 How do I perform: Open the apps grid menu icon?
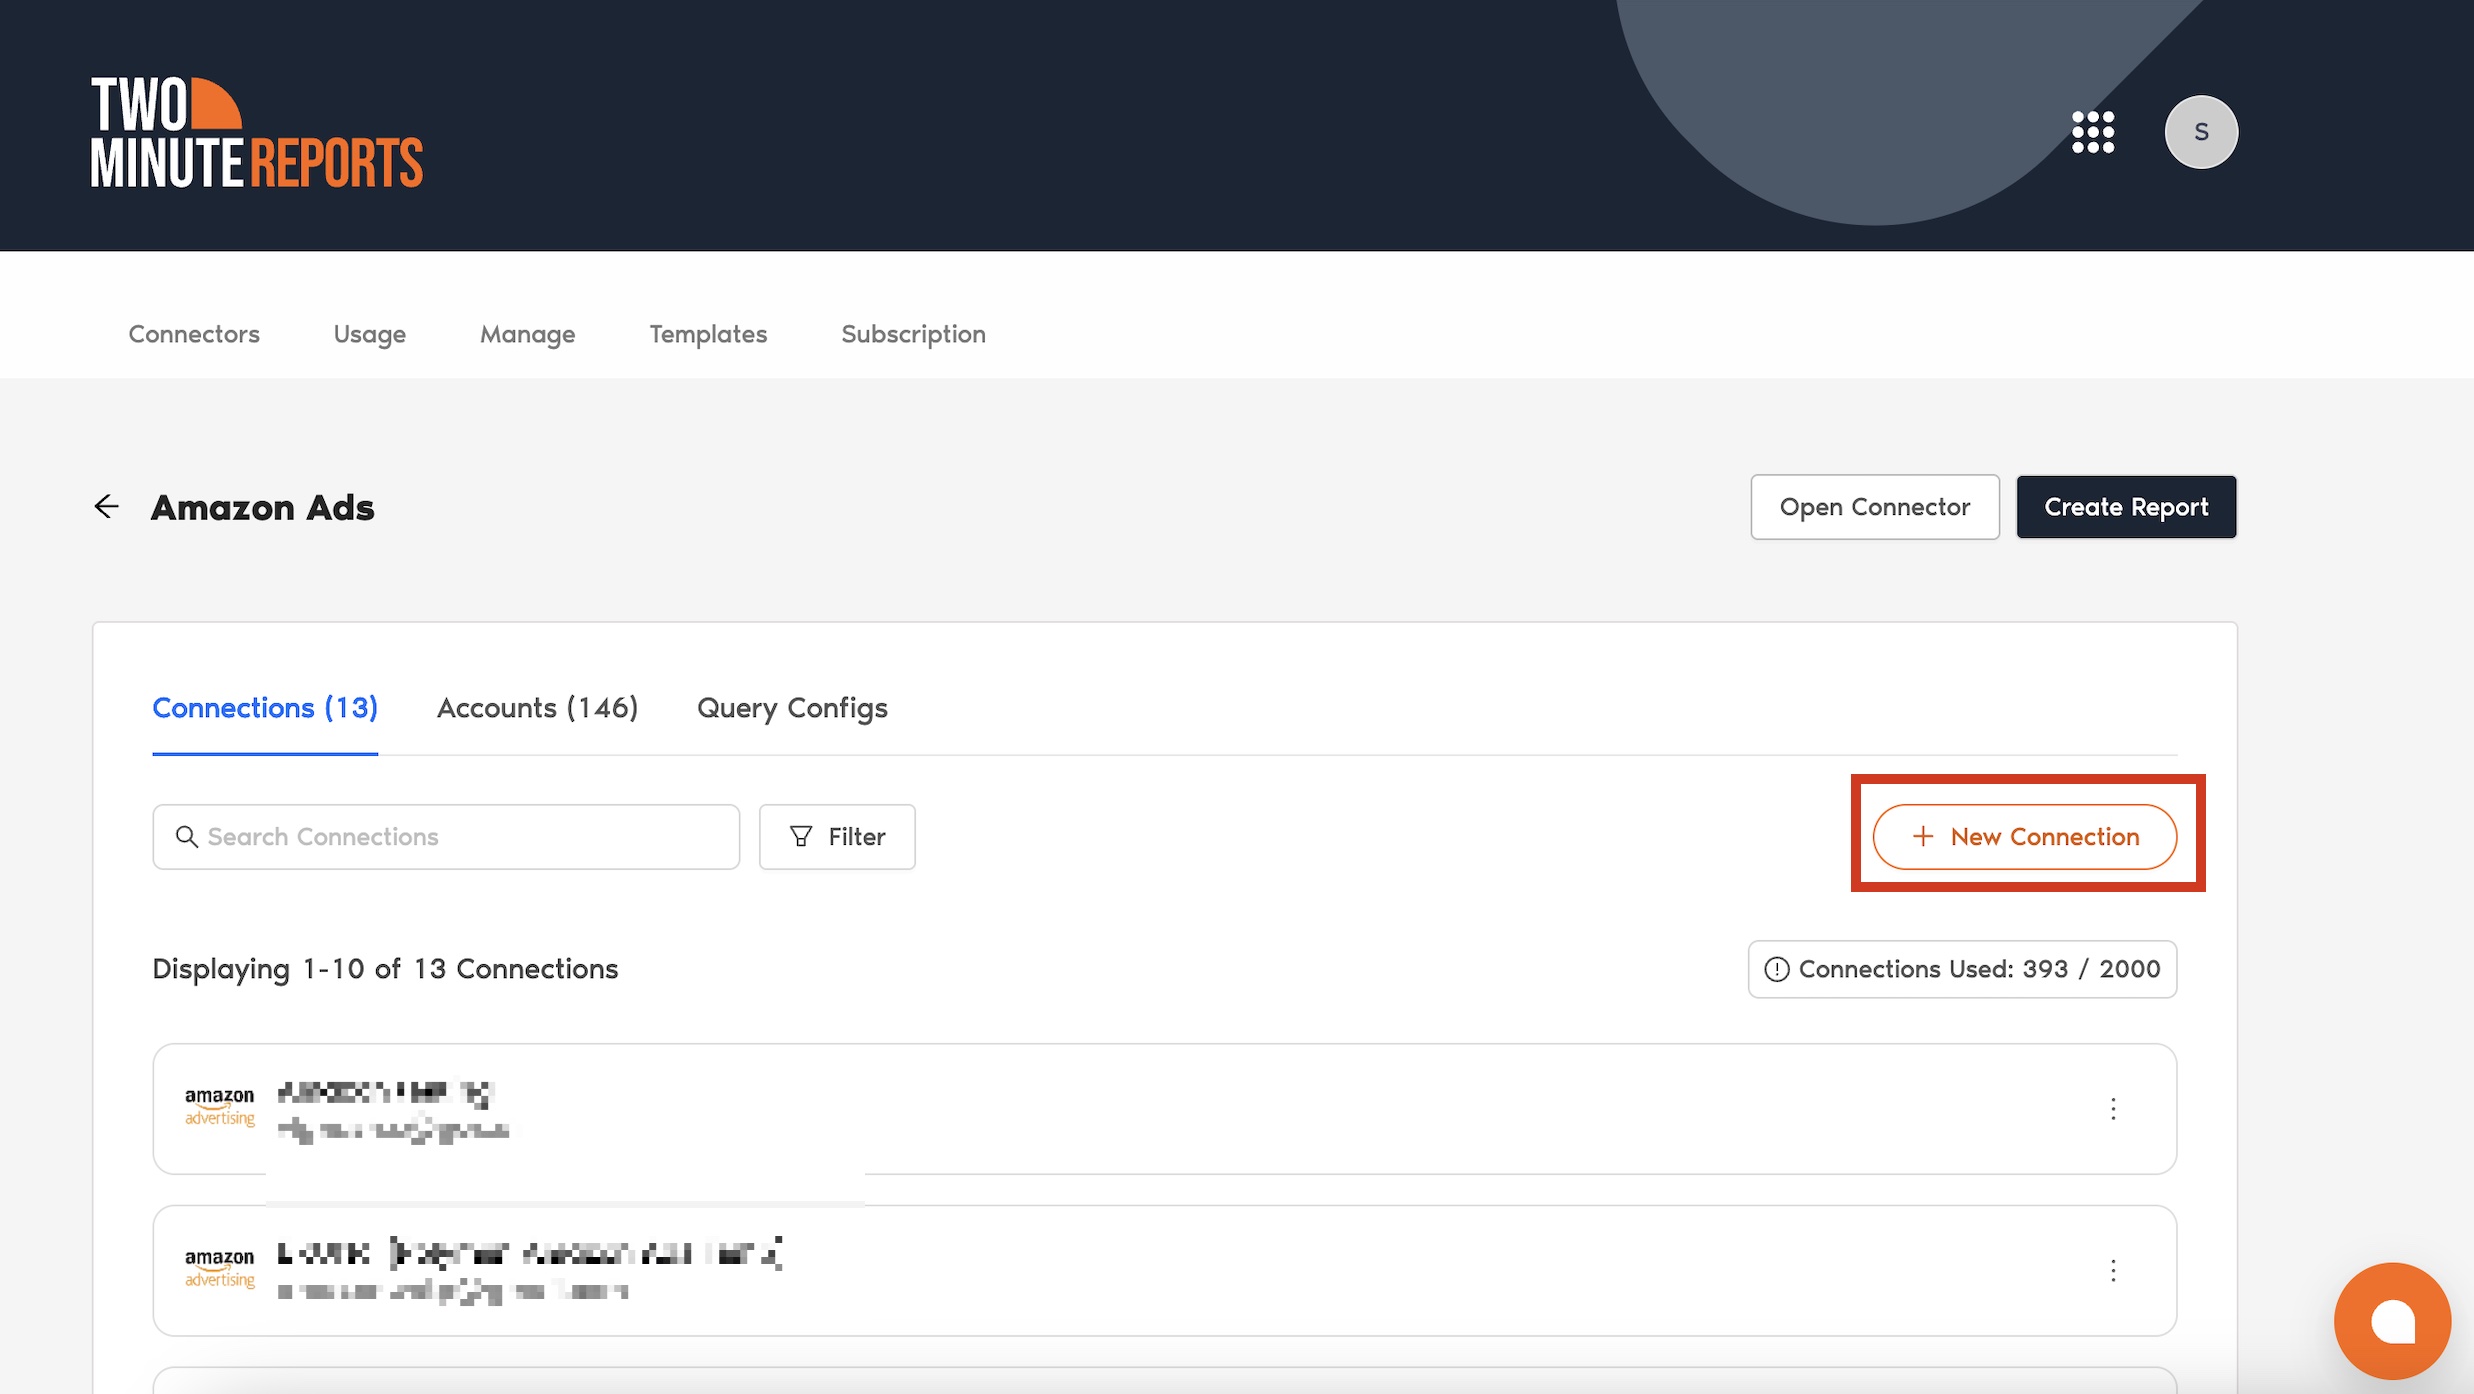pos(2092,132)
